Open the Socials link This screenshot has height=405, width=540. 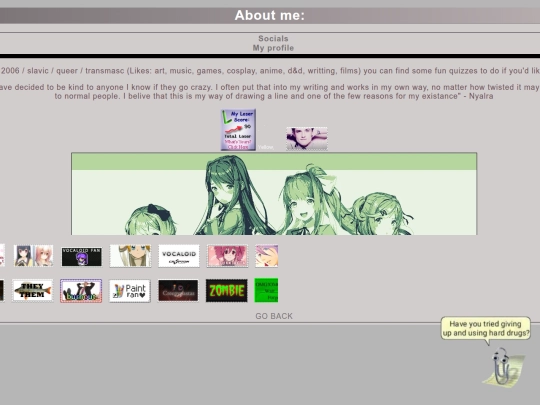click(273, 39)
